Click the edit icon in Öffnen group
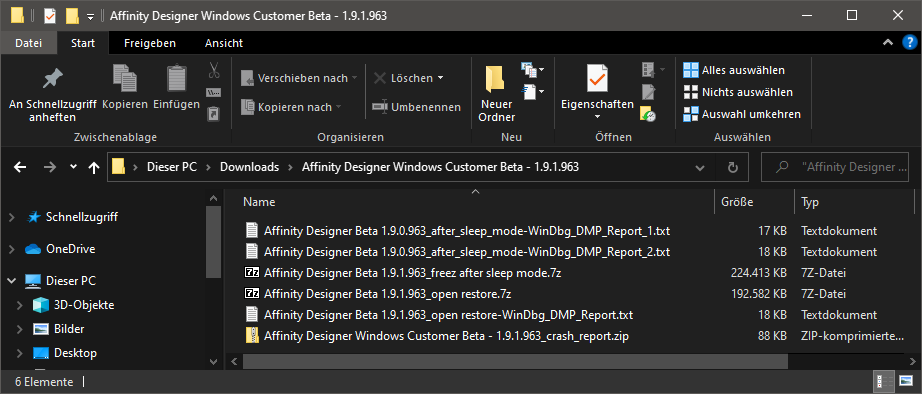 click(x=649, y=92)
